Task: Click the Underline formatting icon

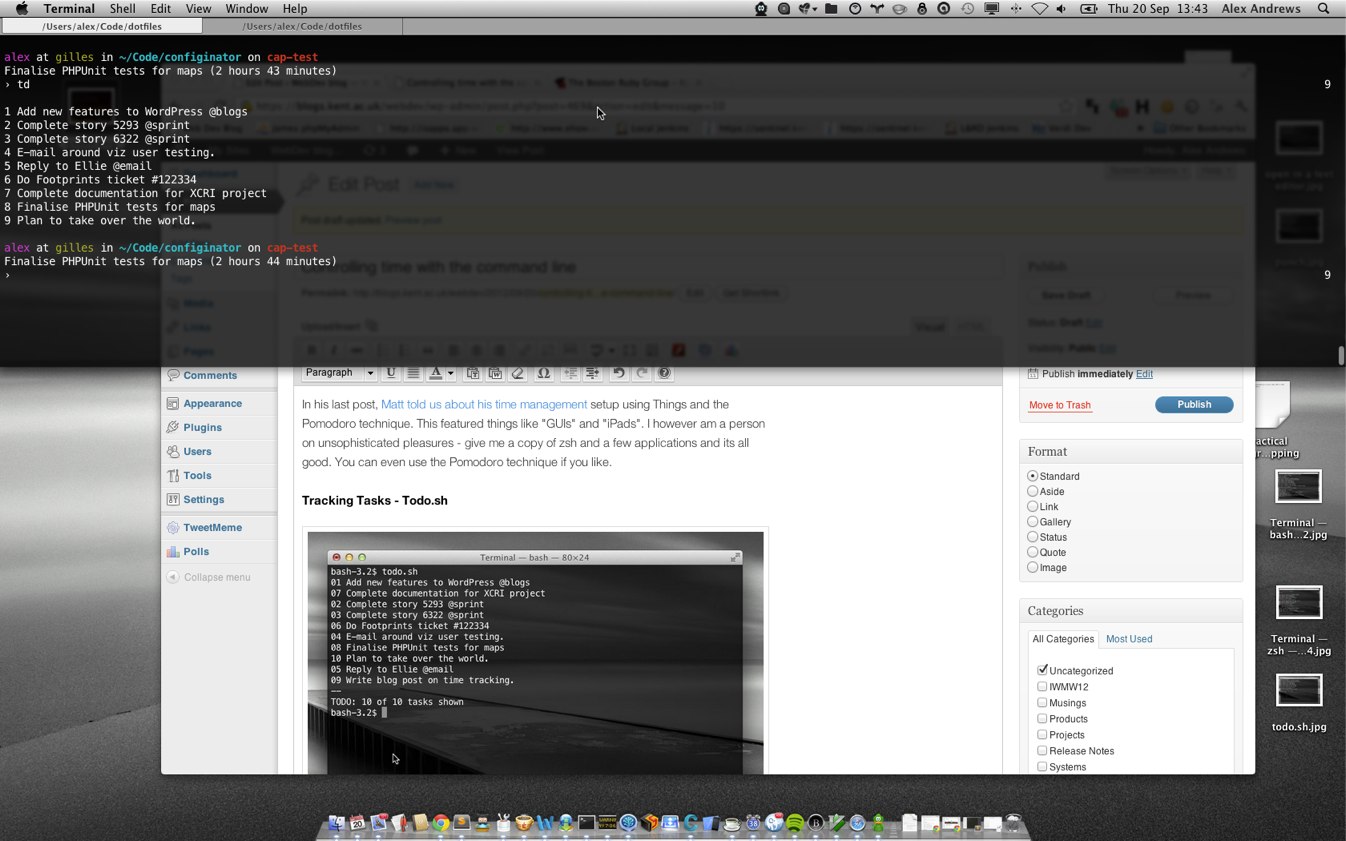Action: click(x=391, y=373)
